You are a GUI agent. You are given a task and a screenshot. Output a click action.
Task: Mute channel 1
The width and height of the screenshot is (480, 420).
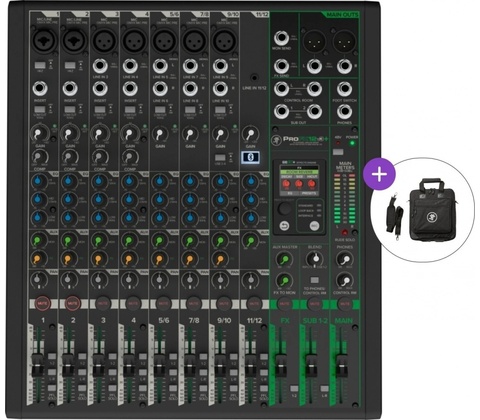pos(42,304)
